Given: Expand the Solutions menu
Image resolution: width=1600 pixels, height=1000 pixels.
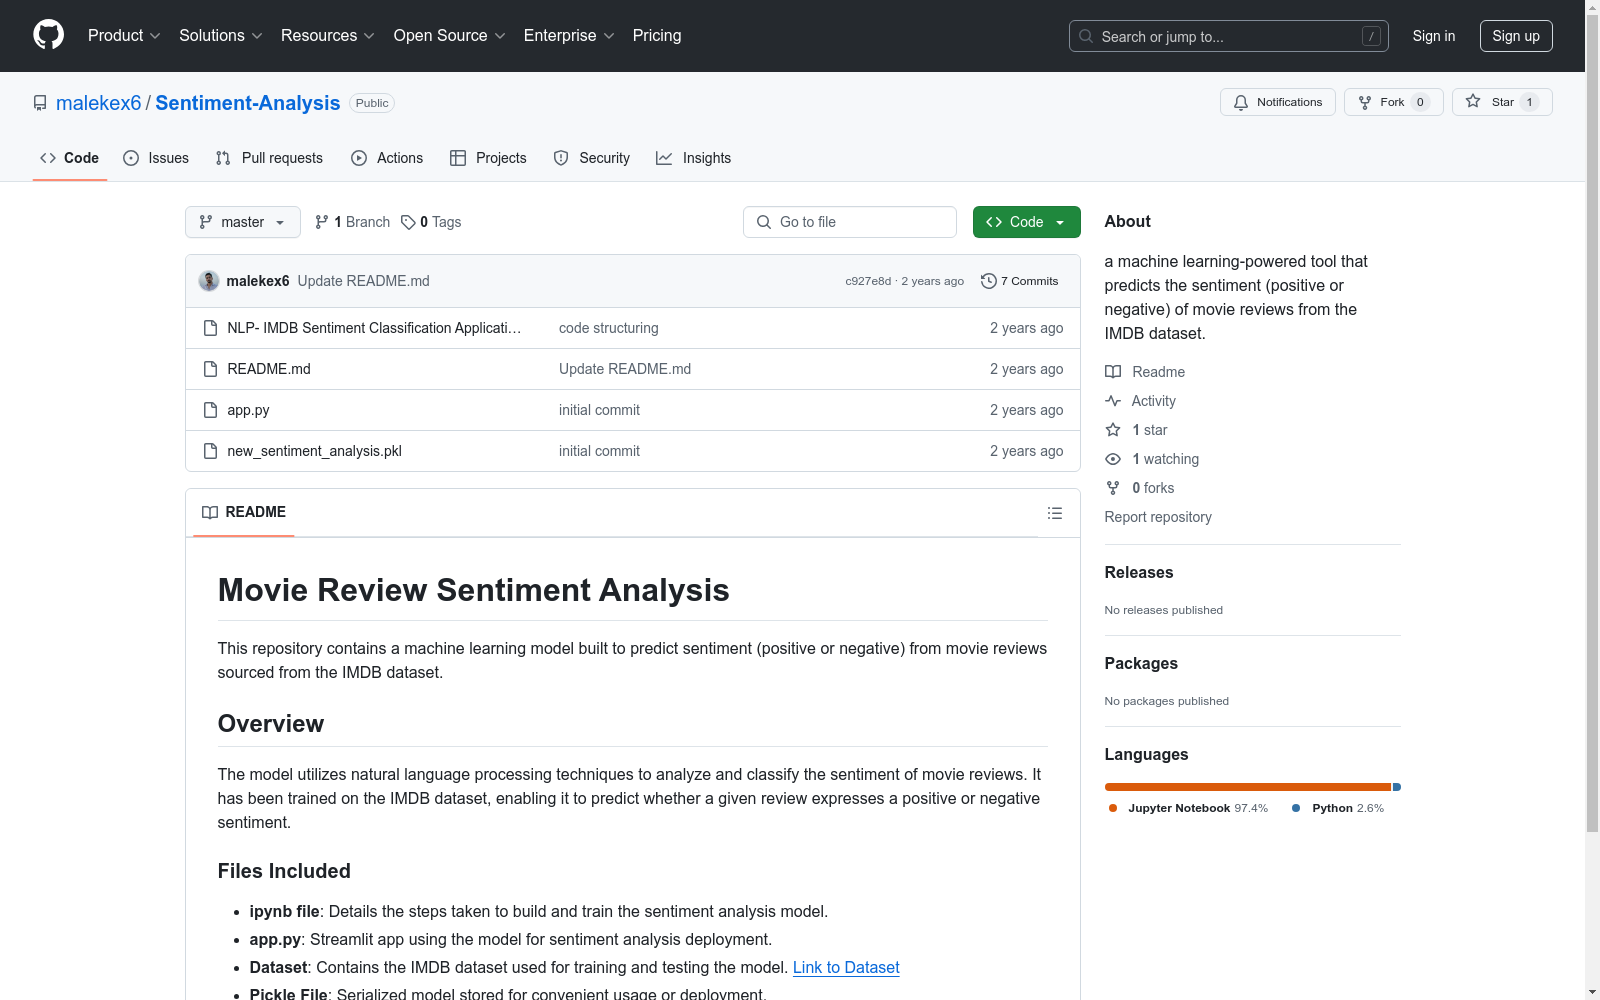Looking at the screenshot, I should pos(221,36).
